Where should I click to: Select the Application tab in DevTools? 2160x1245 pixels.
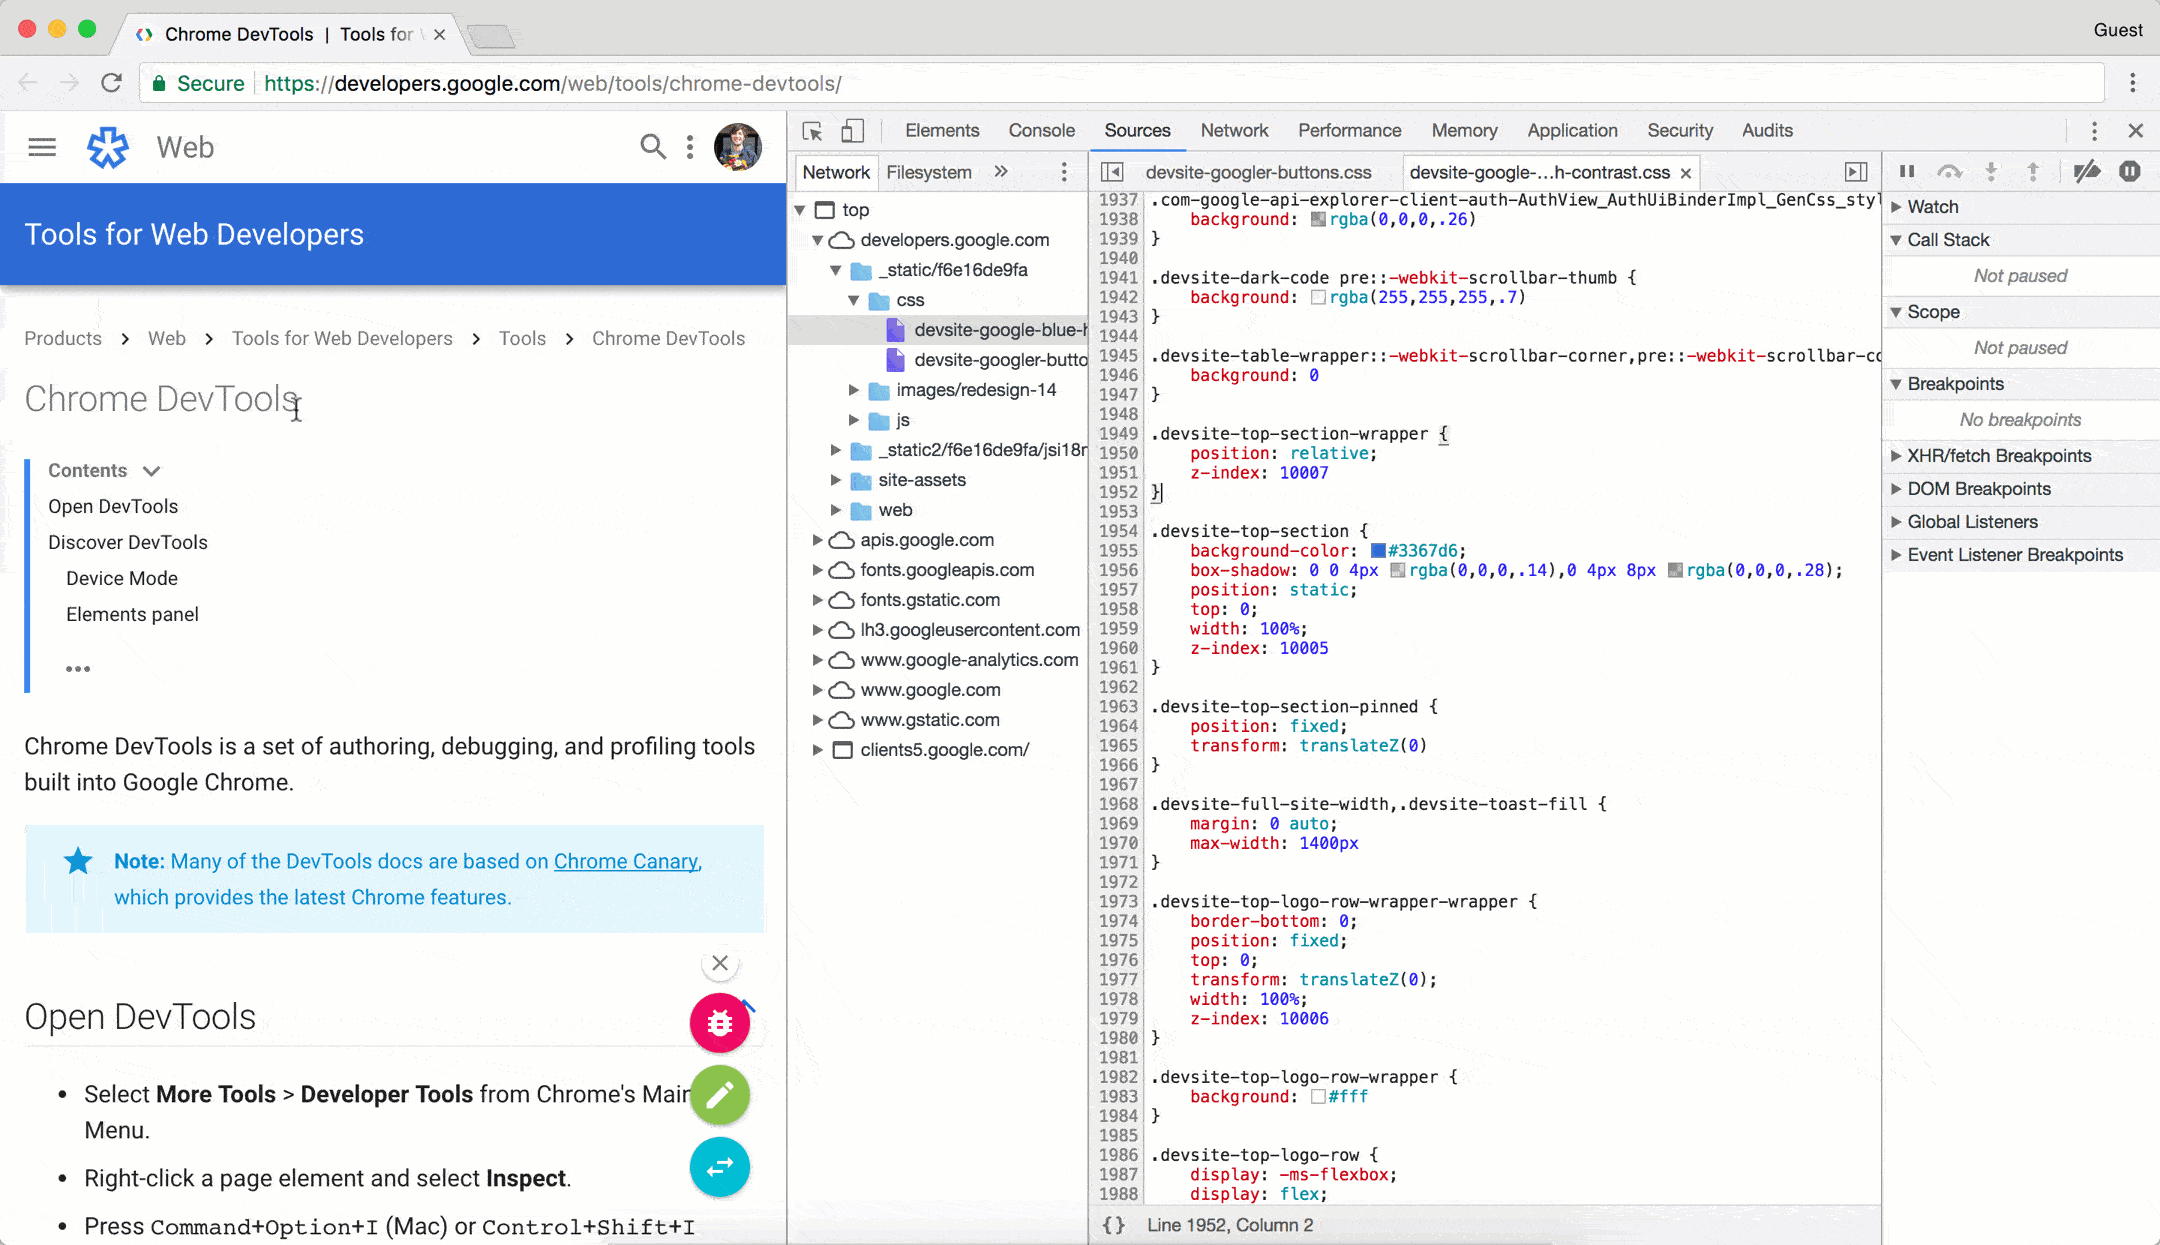tap(1571, 131)
